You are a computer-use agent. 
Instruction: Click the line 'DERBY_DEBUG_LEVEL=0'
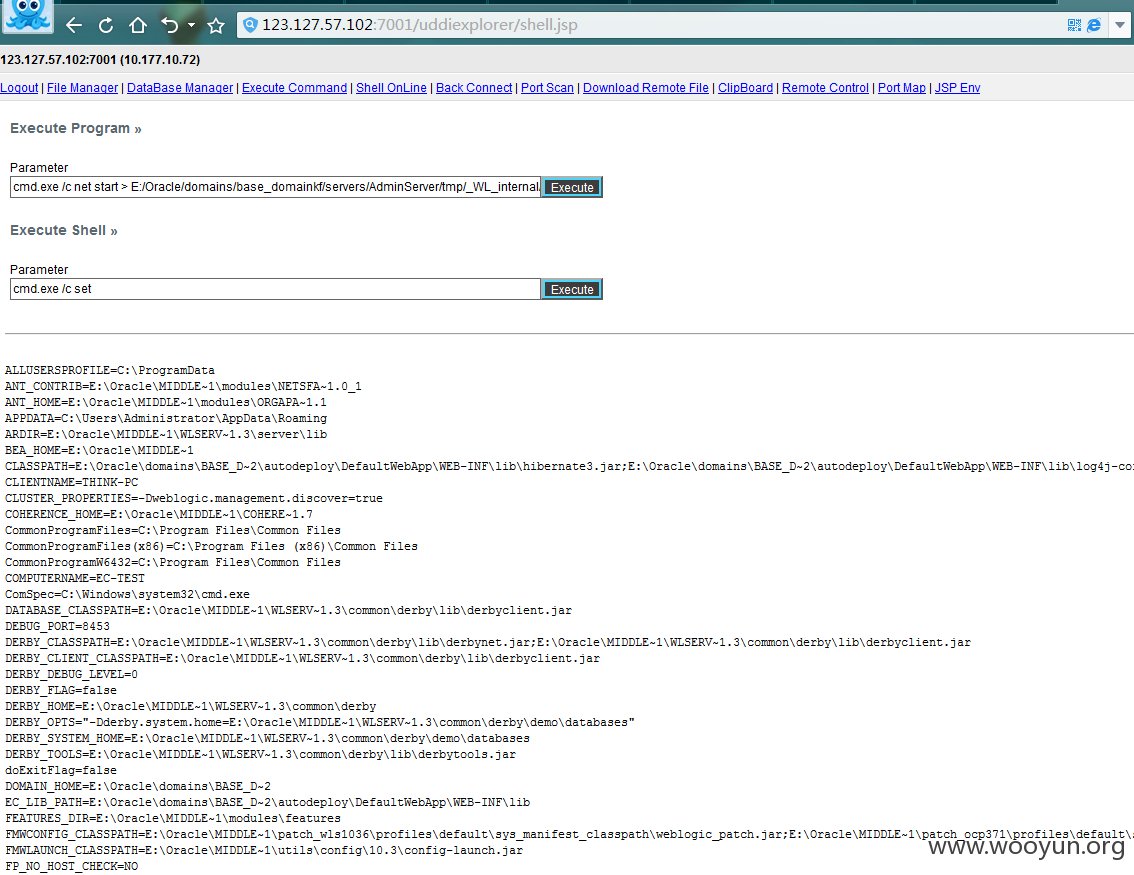(x=72, y=675)
